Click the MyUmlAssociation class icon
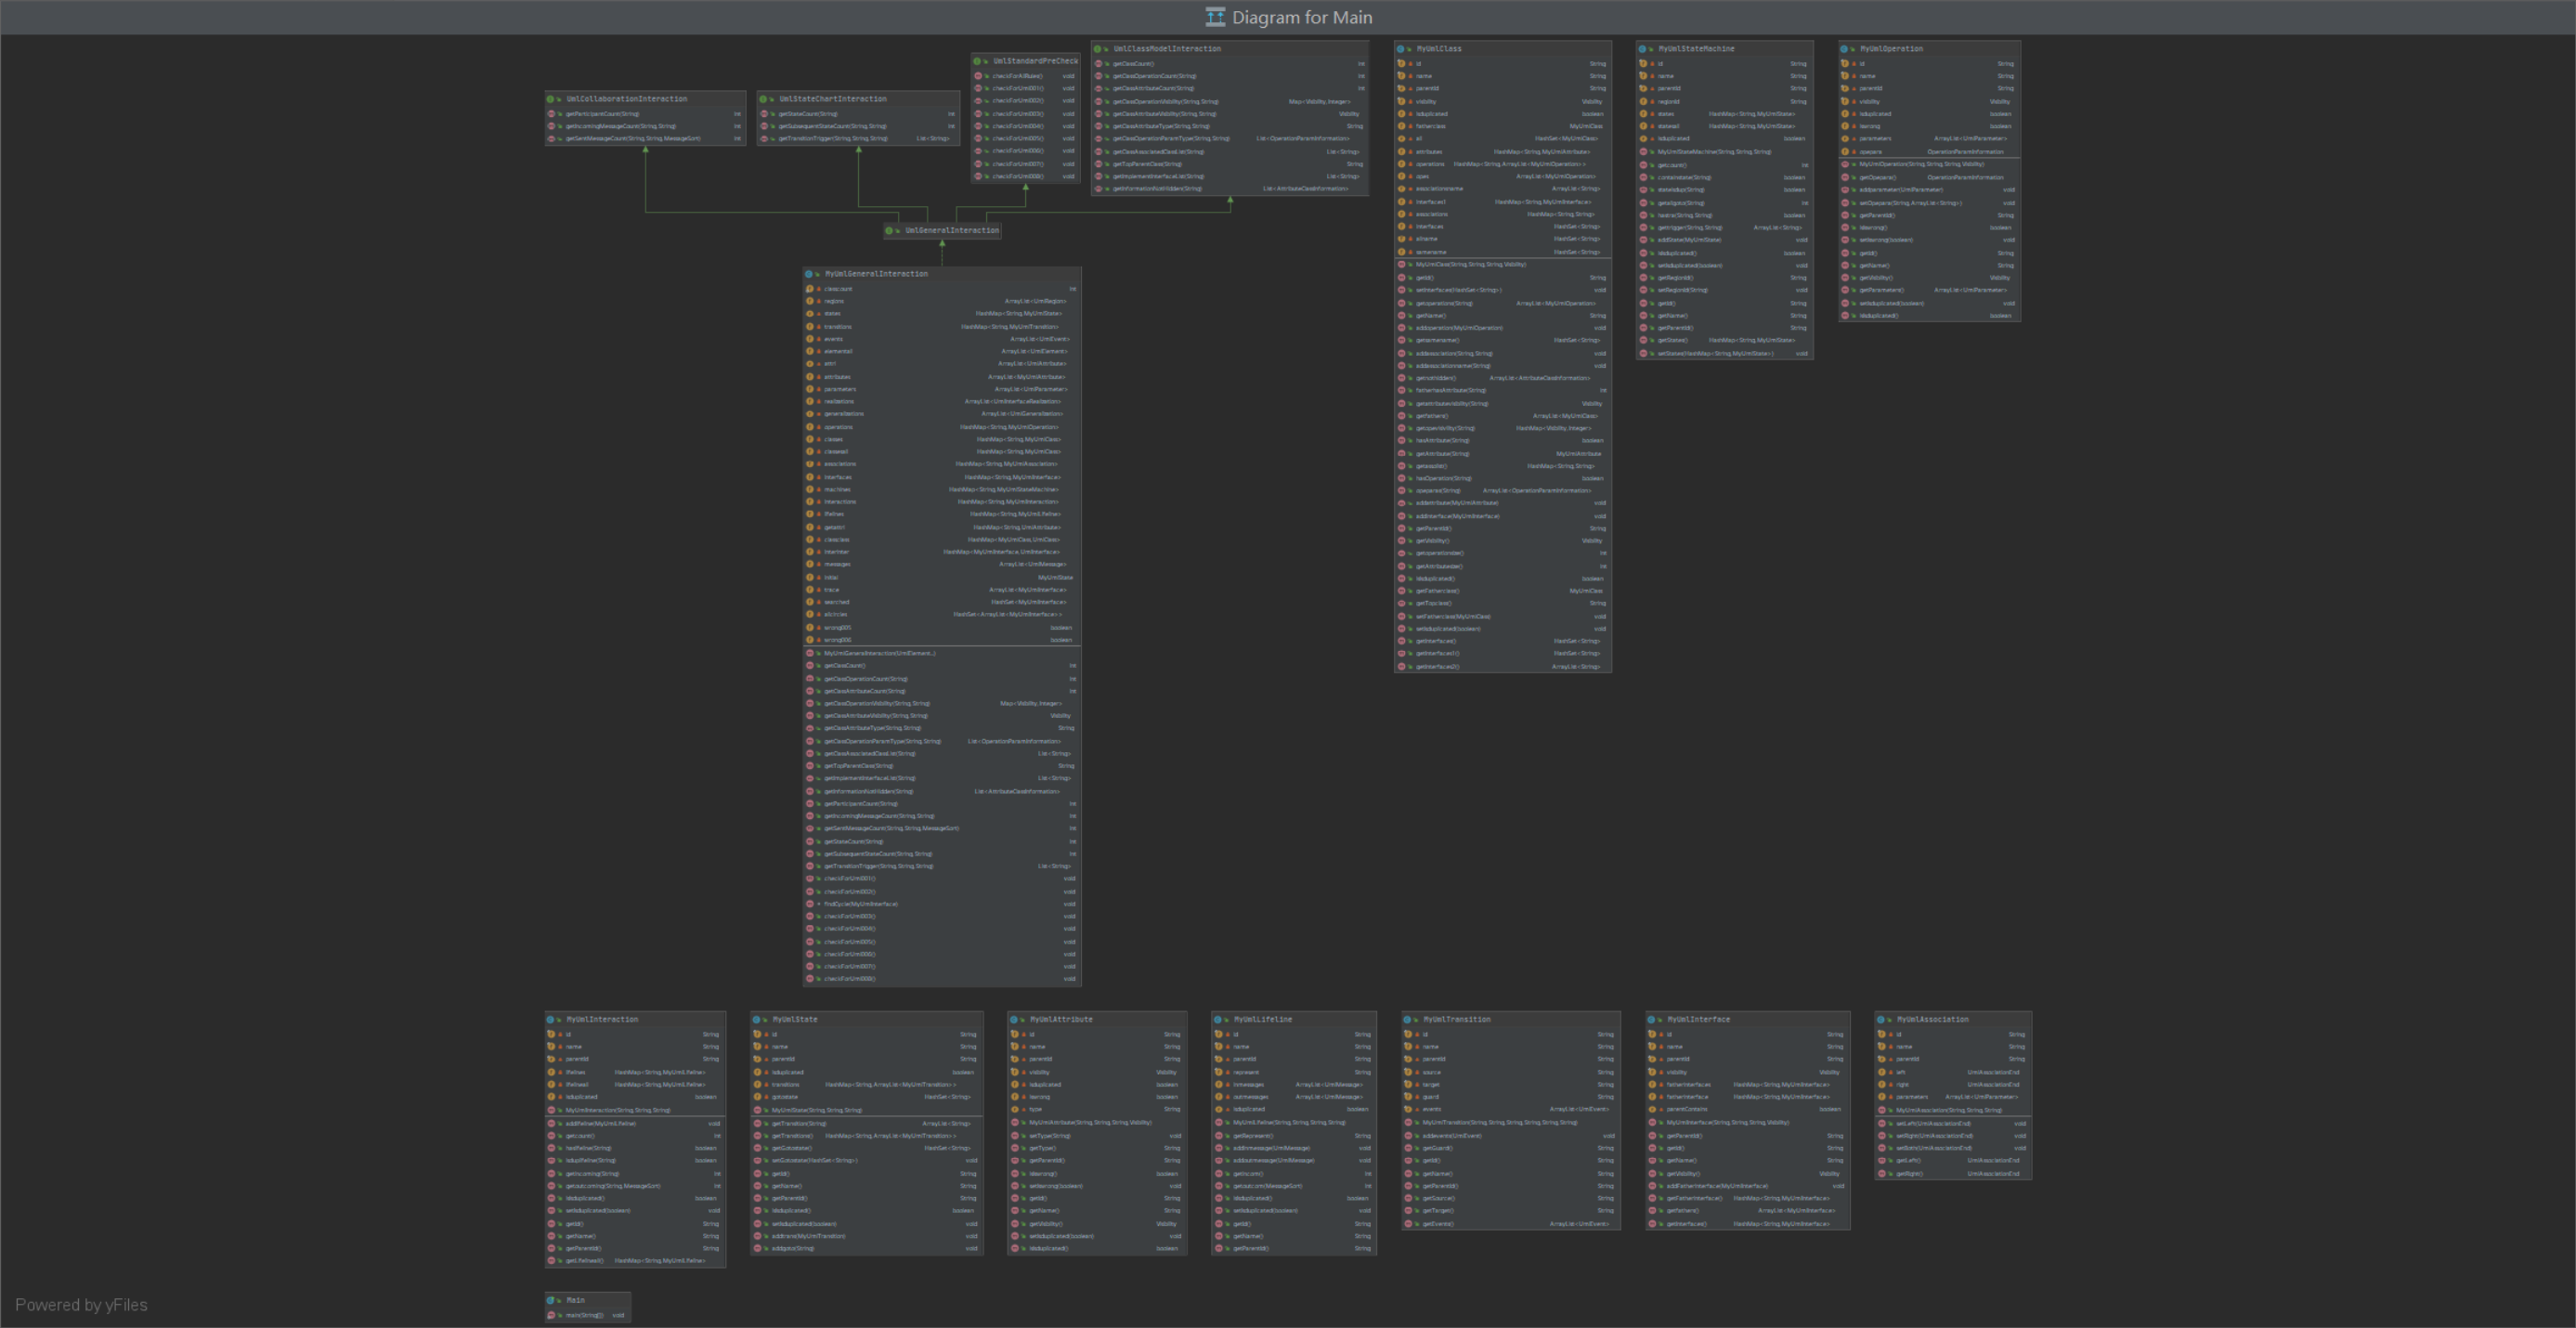Screen dimensions: 2576x1328 1881,1019
